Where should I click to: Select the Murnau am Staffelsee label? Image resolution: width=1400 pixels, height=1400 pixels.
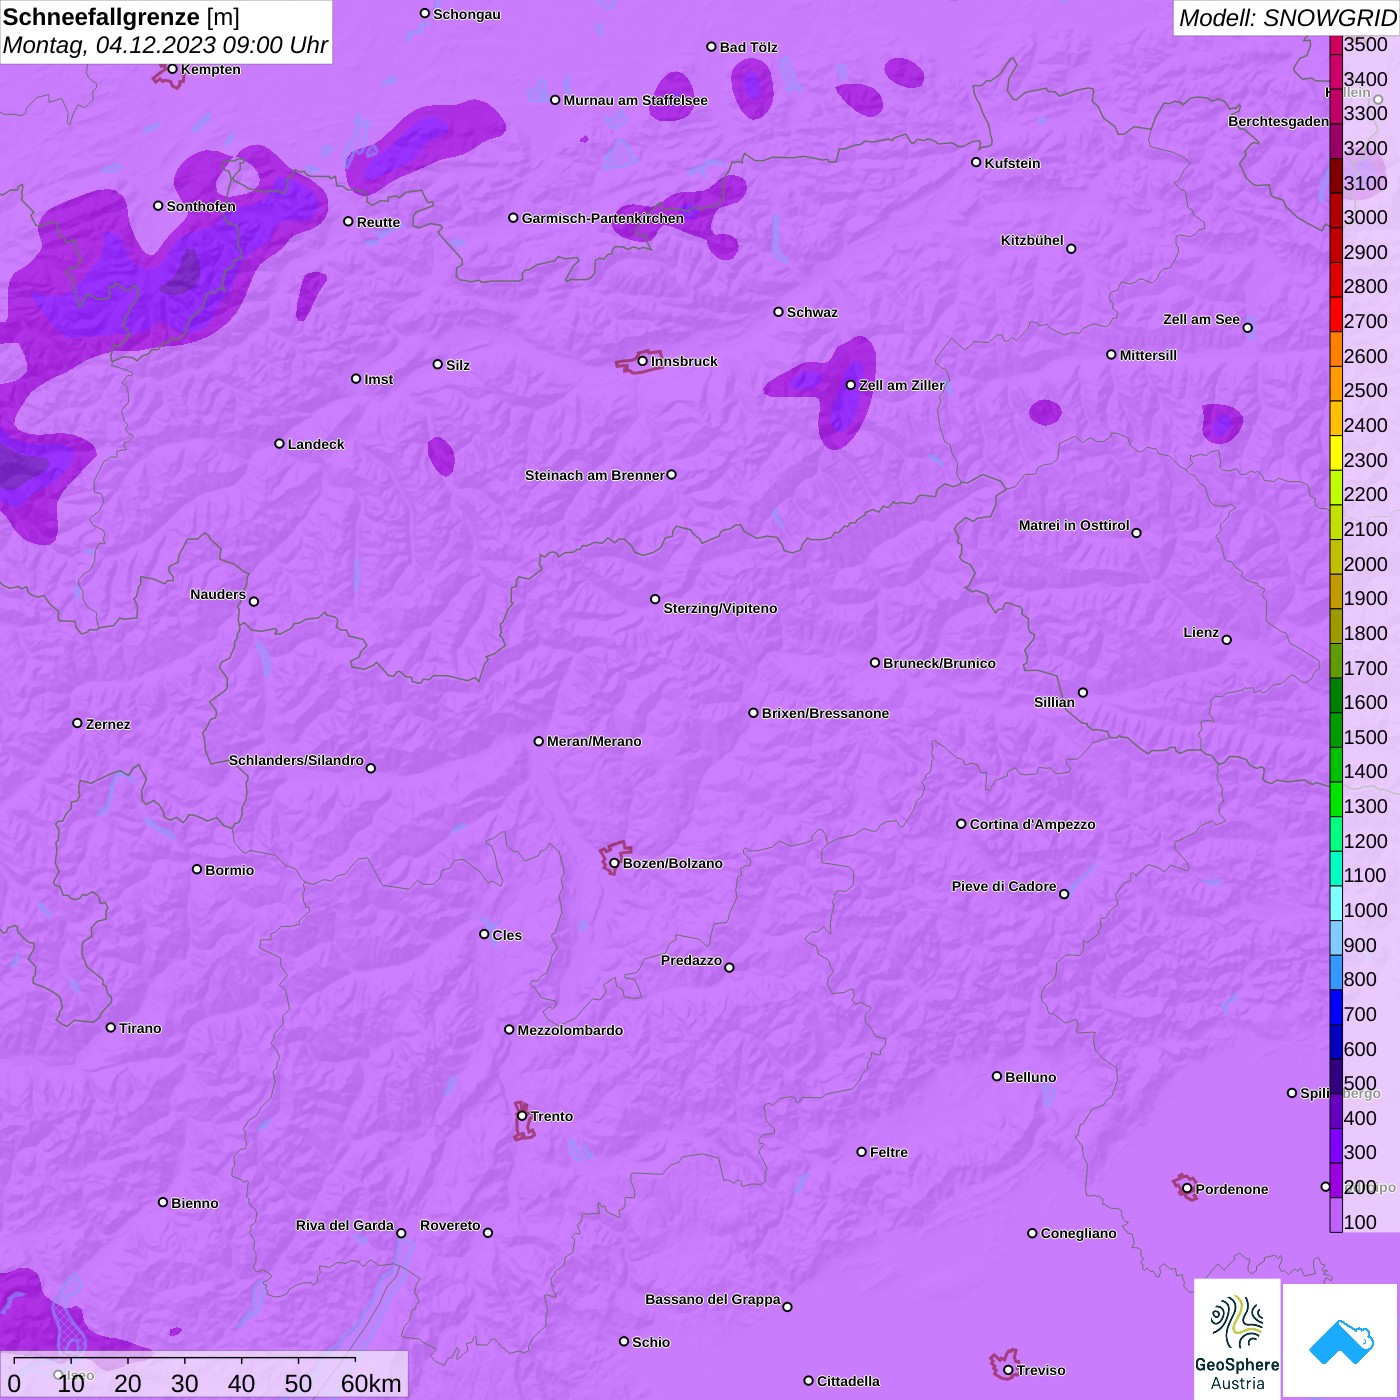click(635, 100)
